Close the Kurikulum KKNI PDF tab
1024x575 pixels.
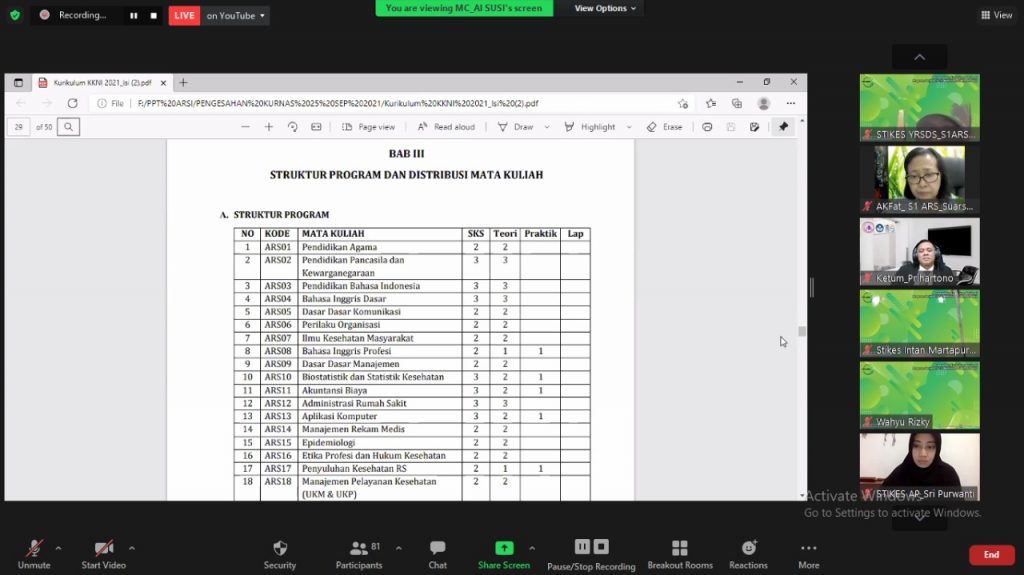tap(163, 83)
